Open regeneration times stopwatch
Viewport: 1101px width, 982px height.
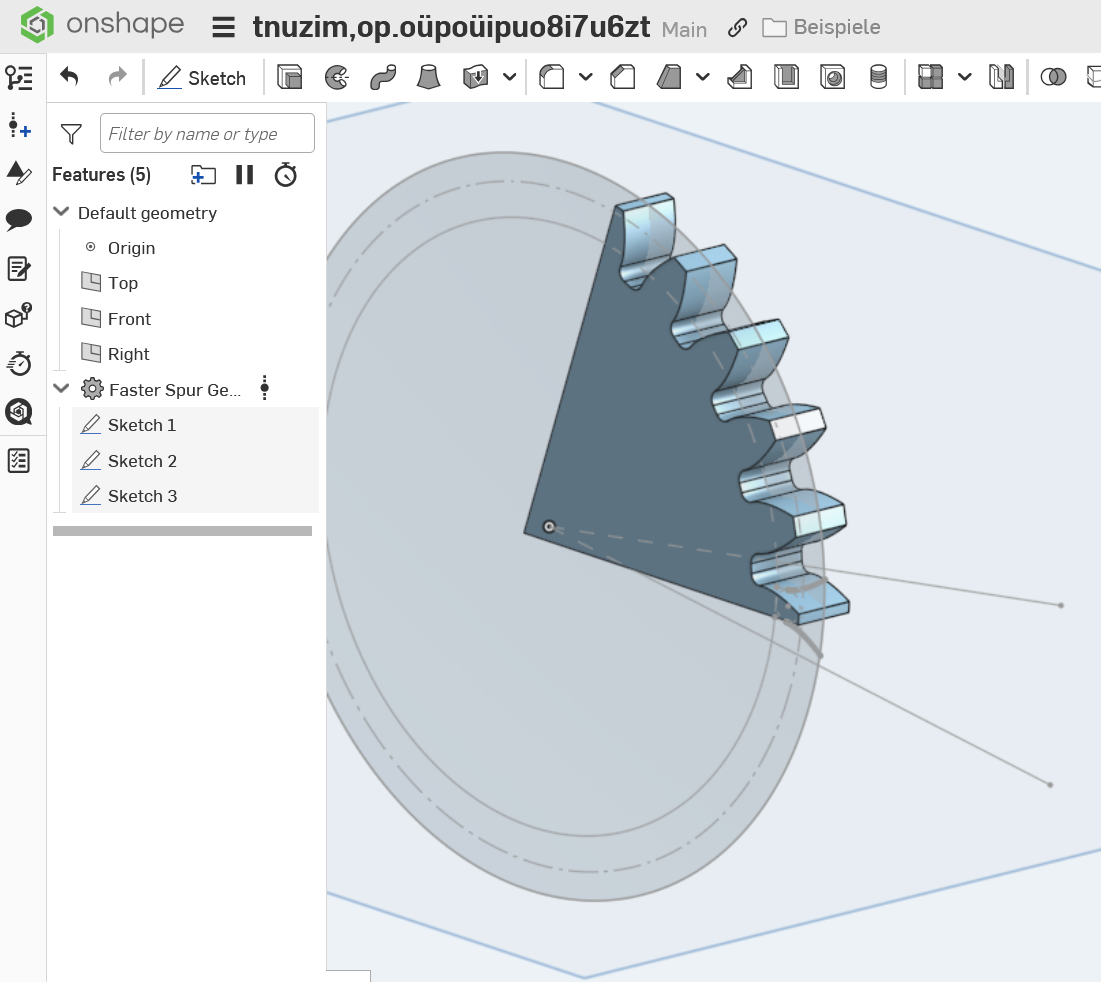pyautogui.click(x=286, y=175)
